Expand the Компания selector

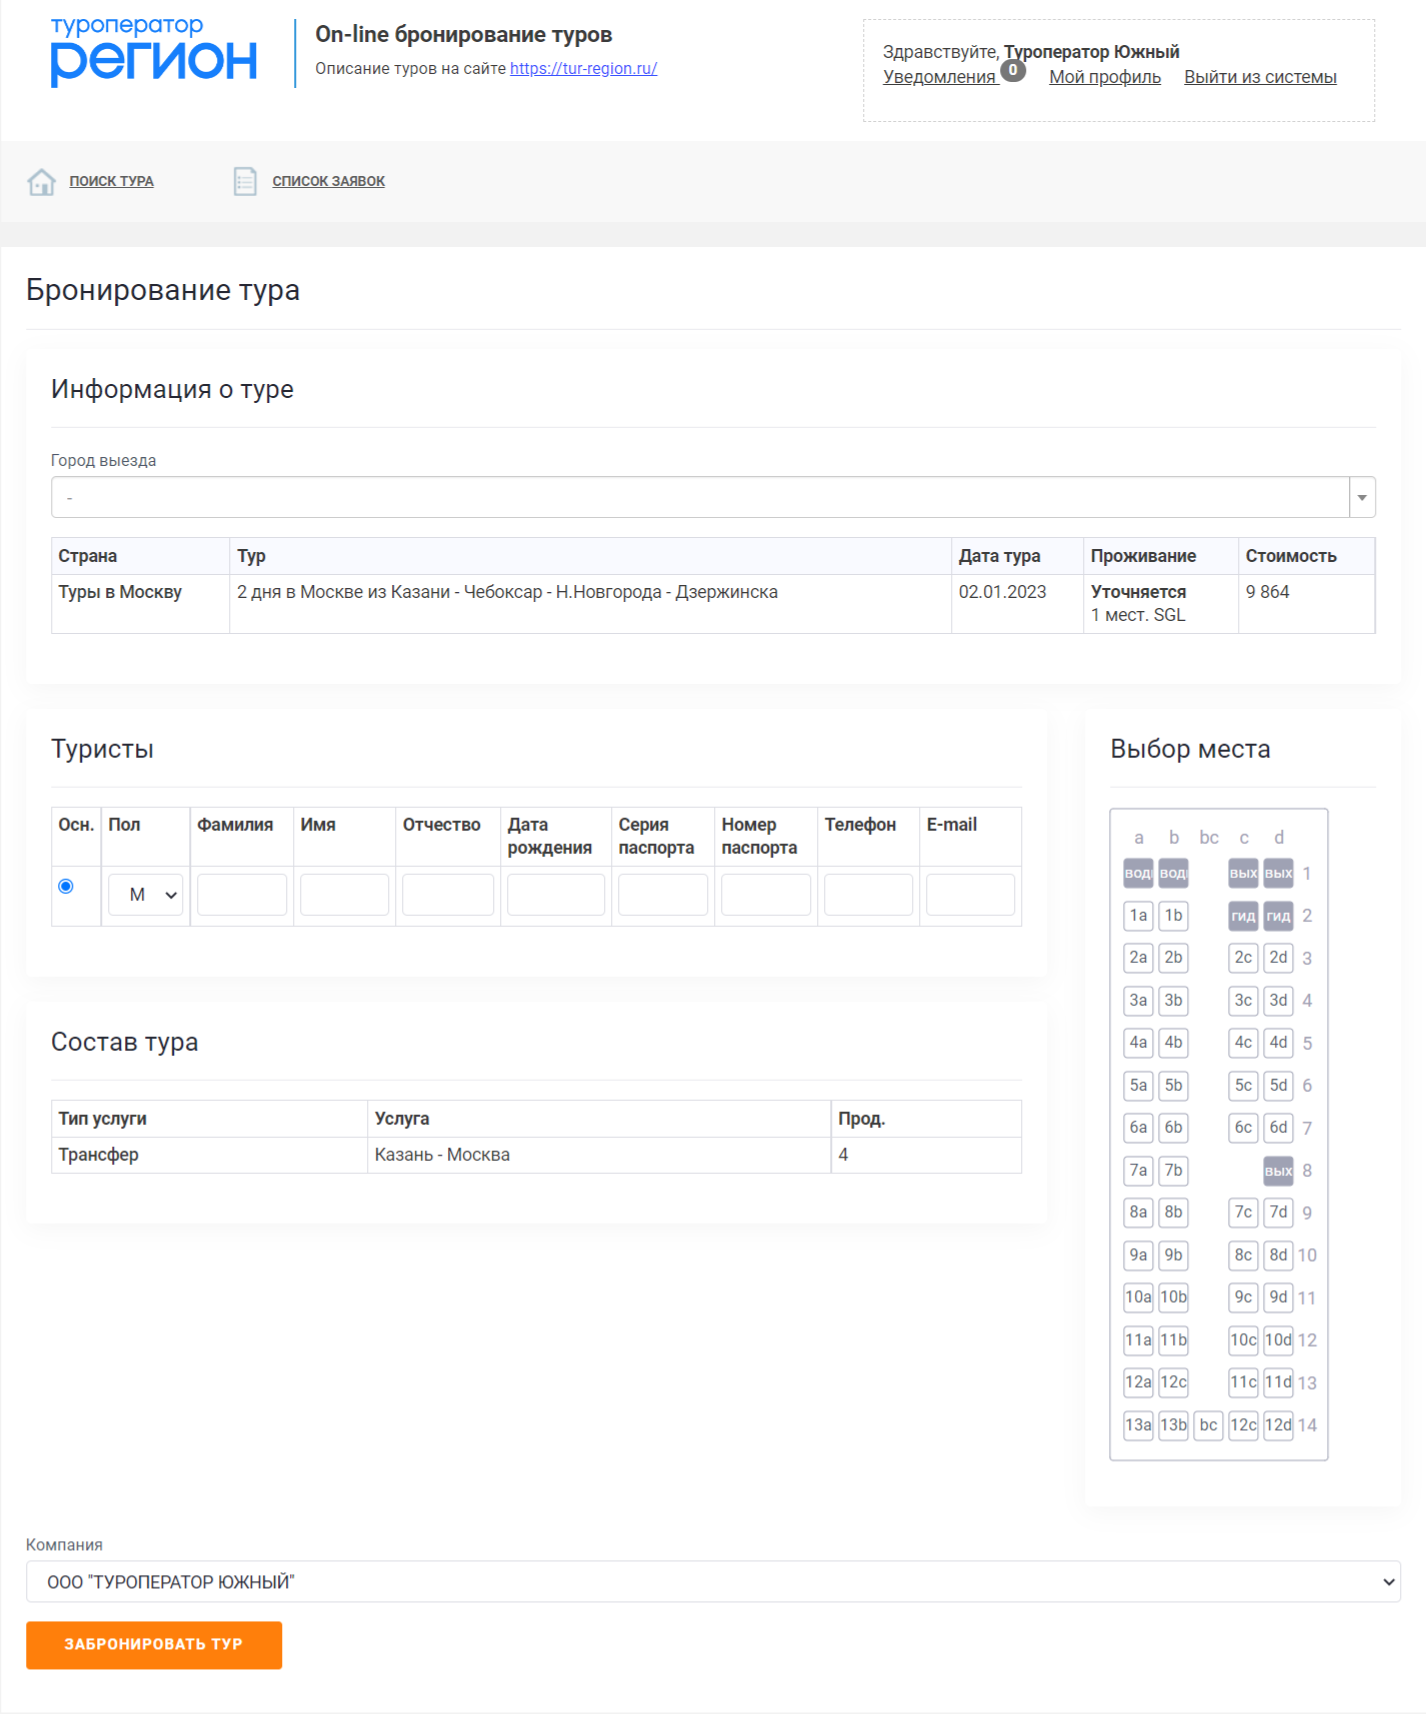coord(713,1582)
